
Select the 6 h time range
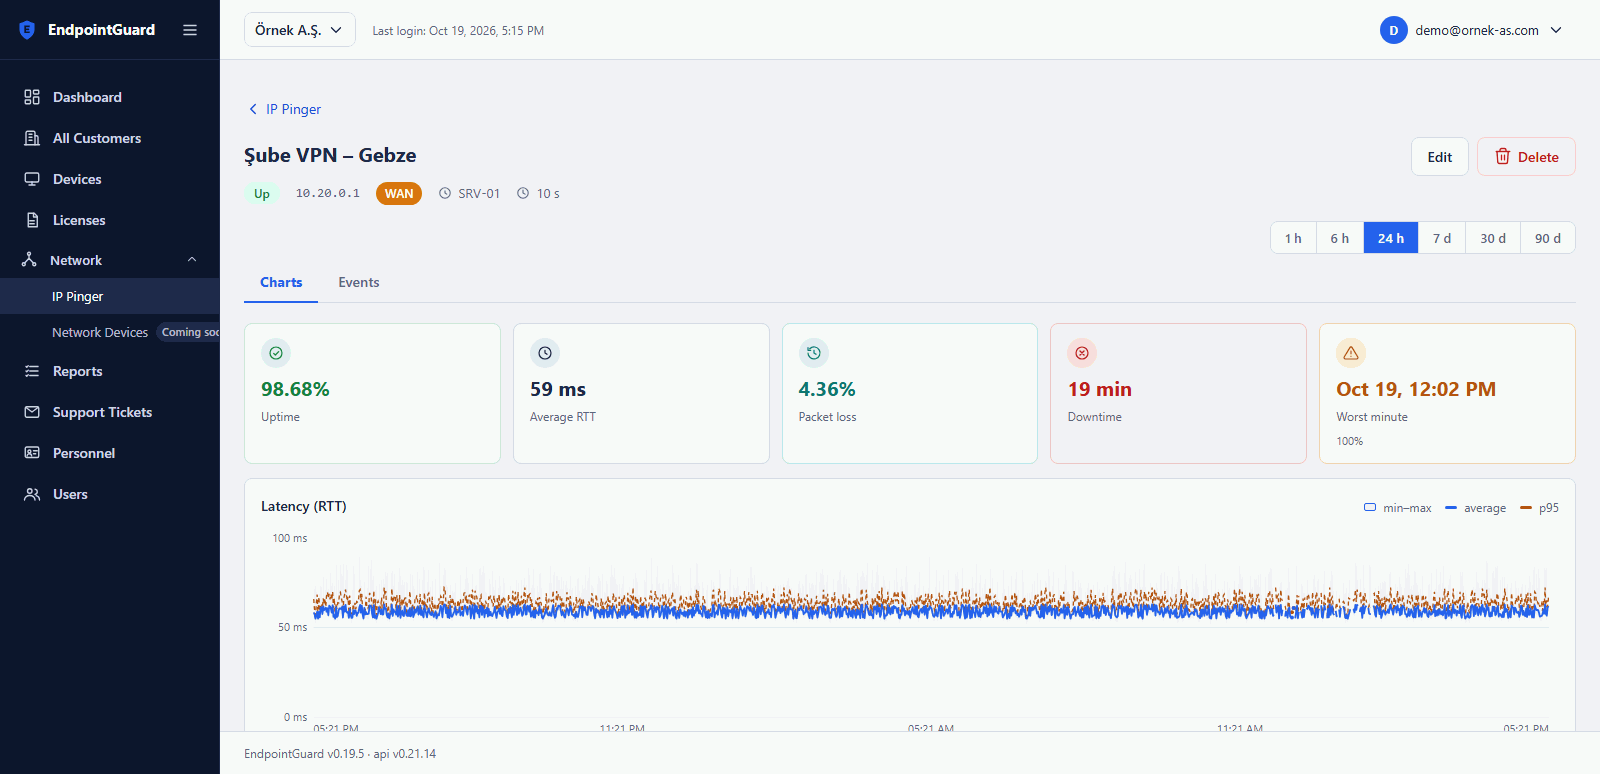point(1340,238)
